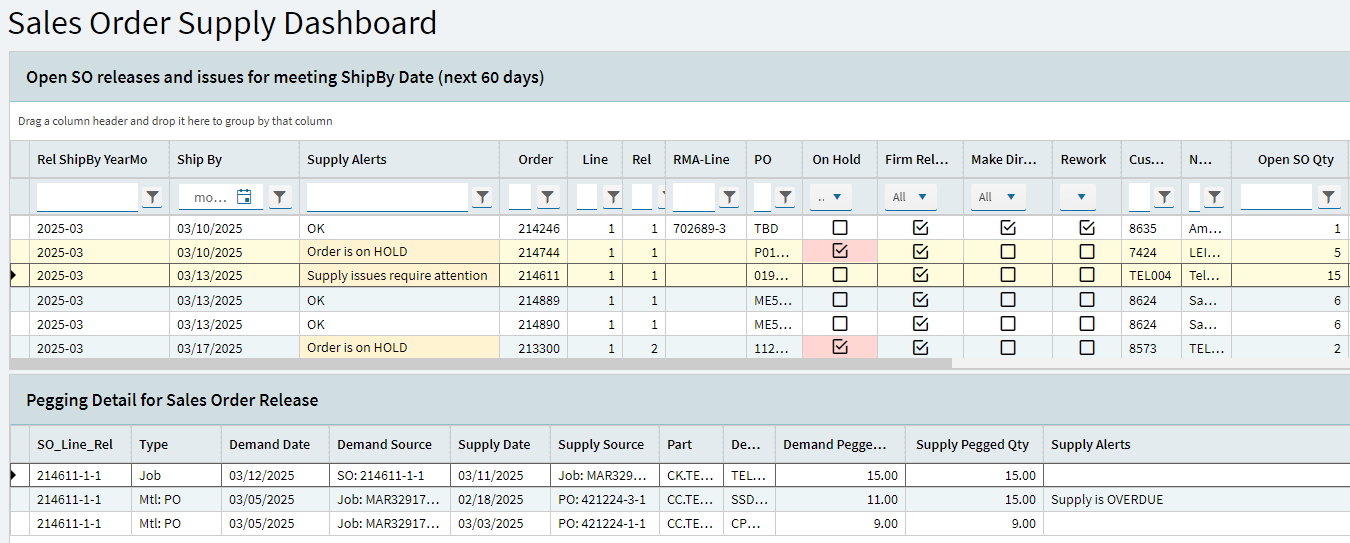Click supply source 'PO: 421224-3-1'
The height and width of the screenshot is (543, 1350).
603,499
